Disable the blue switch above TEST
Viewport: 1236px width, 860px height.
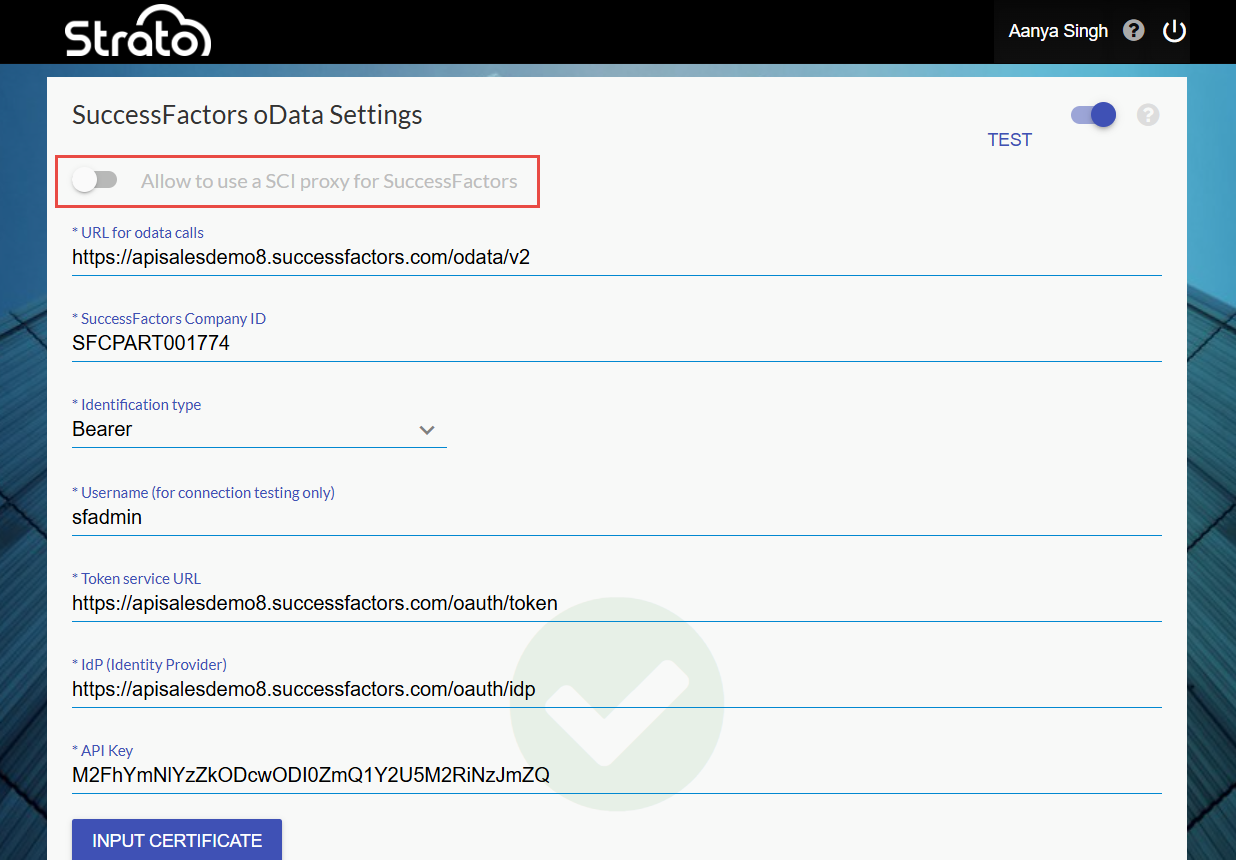point(1093,115)
